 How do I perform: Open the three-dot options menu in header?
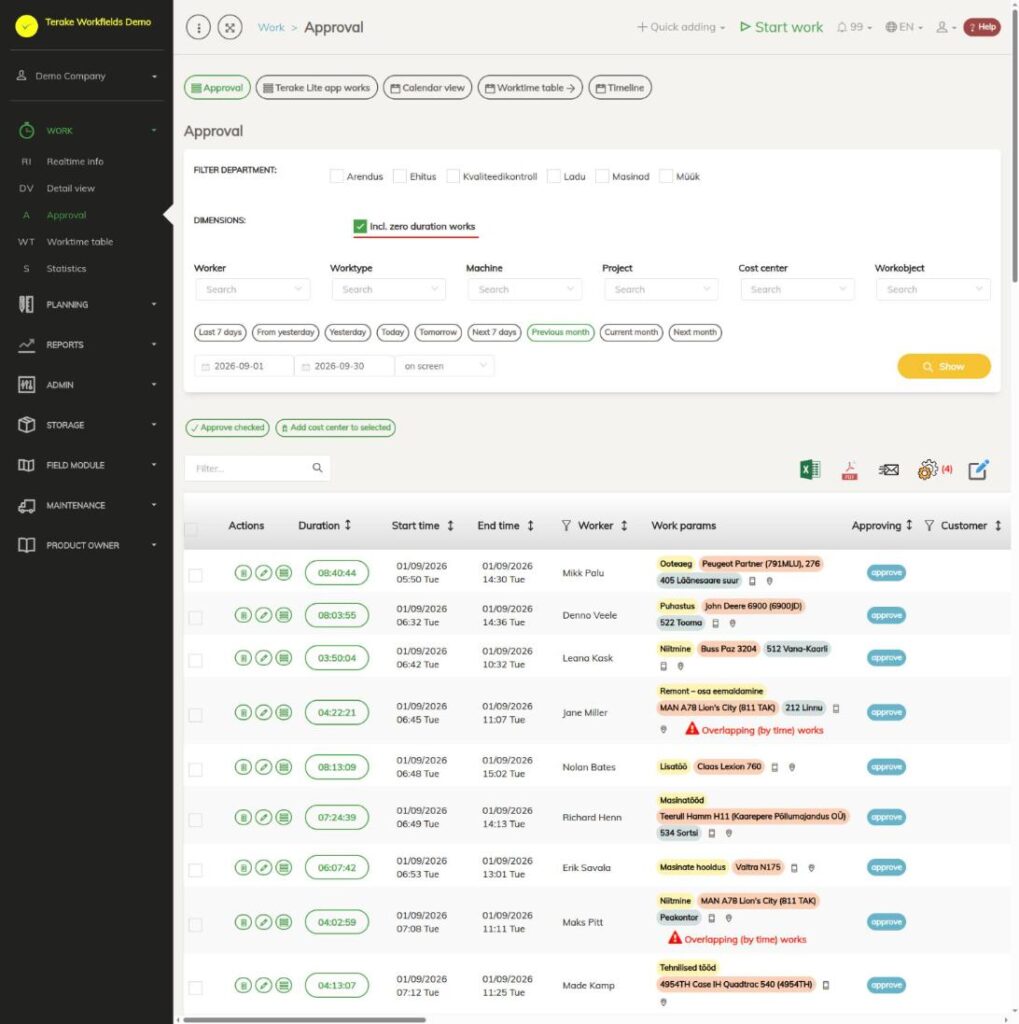(199, 27)
